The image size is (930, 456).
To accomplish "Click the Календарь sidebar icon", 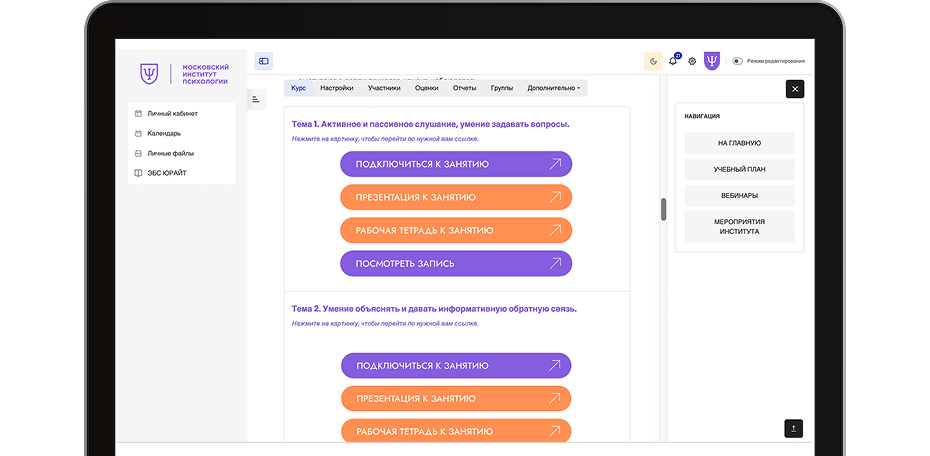I will coord(138,133).
